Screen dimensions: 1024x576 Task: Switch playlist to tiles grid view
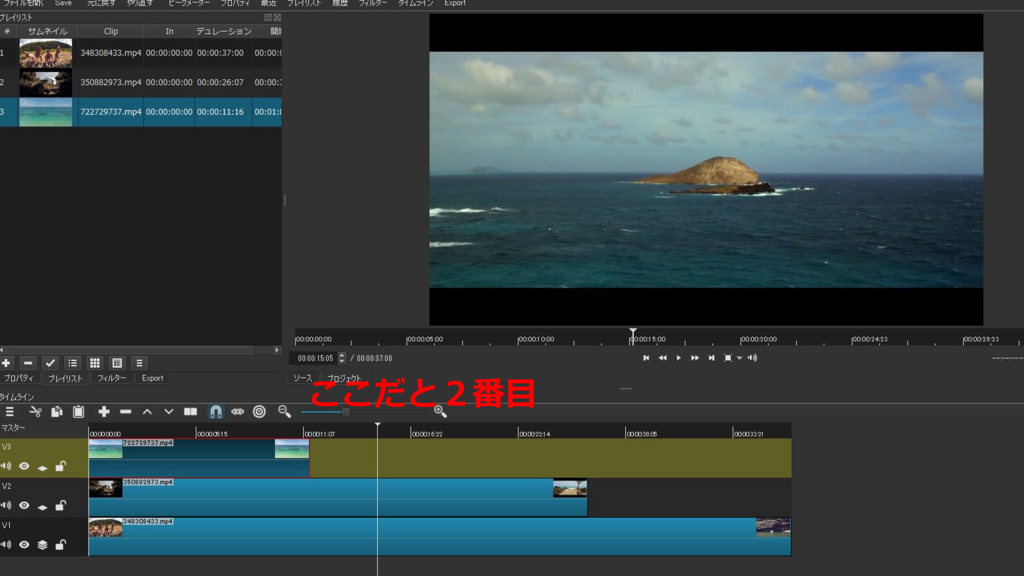[x=95, y=363]
